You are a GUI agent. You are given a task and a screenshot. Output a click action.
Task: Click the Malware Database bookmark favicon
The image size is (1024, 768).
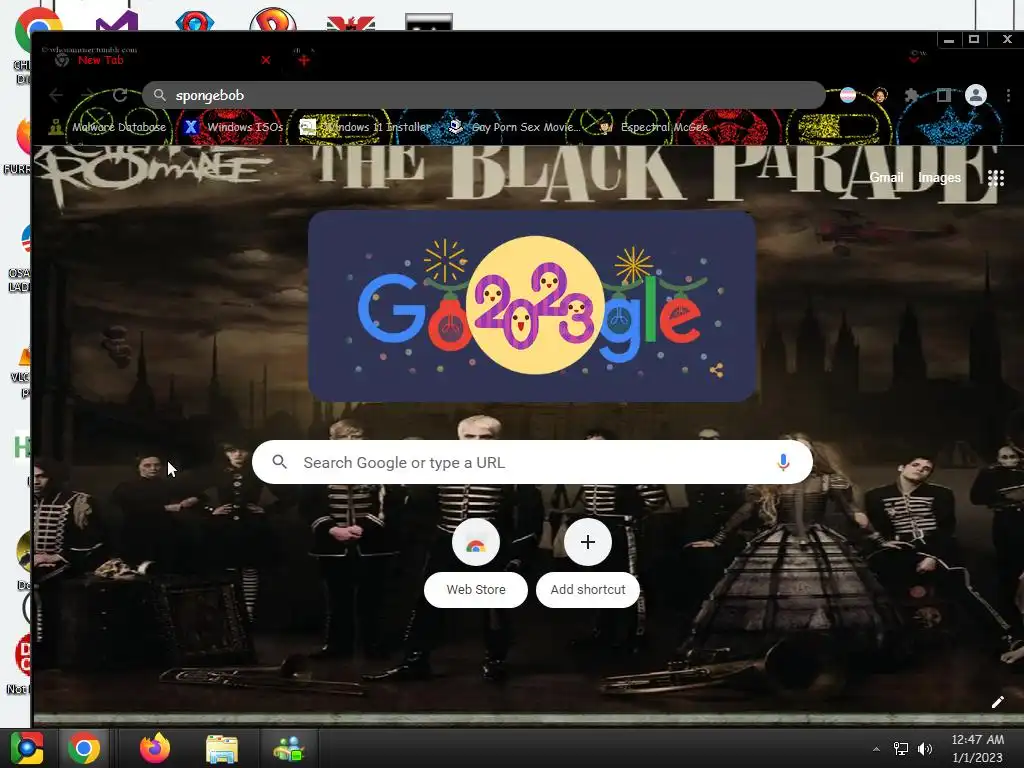tap(56, 127)
